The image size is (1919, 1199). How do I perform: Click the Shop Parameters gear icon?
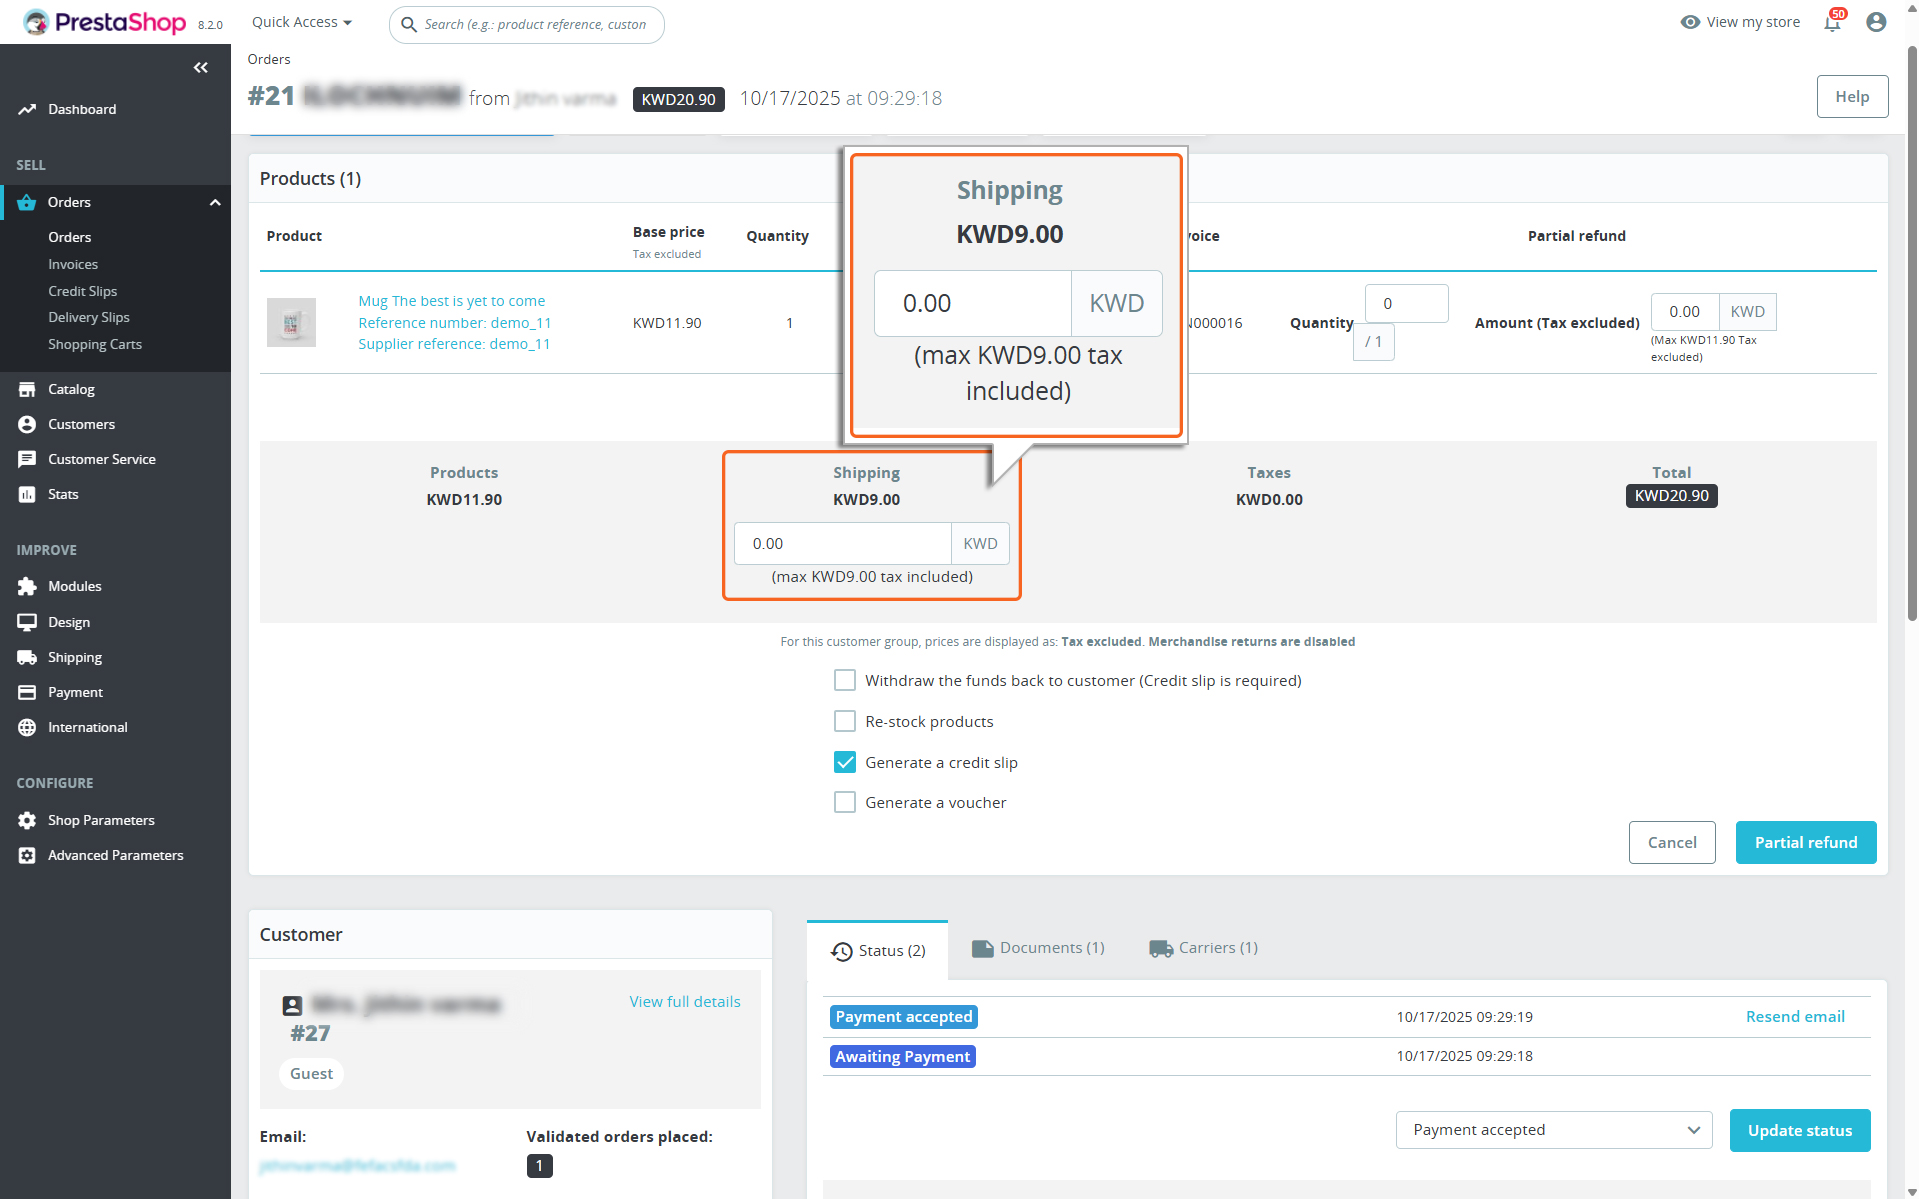[x=27, y=820]
